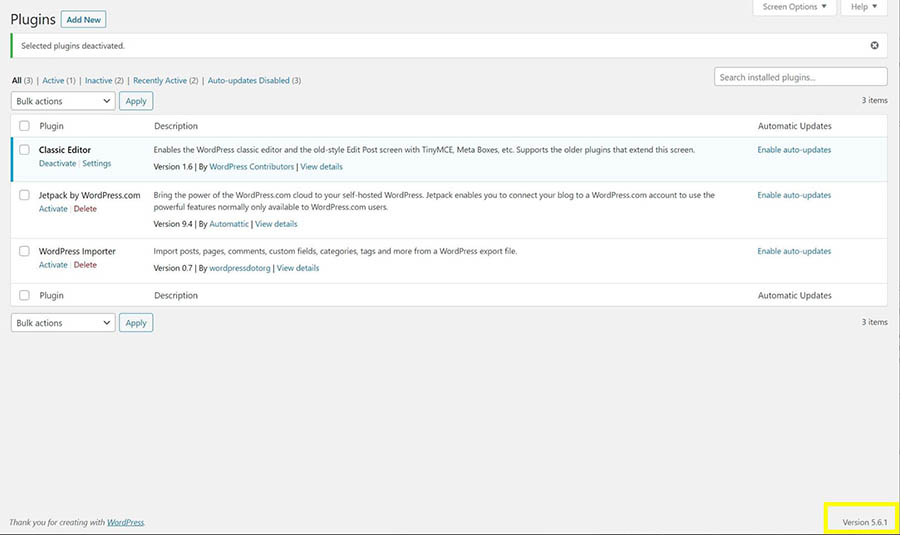
Task: Tick the WordPress Importer checkbox
Action: coord(25,252)
